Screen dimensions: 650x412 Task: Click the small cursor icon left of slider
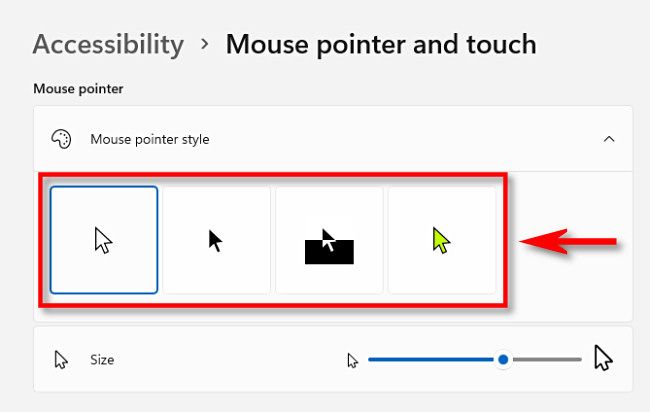(352, 360)
